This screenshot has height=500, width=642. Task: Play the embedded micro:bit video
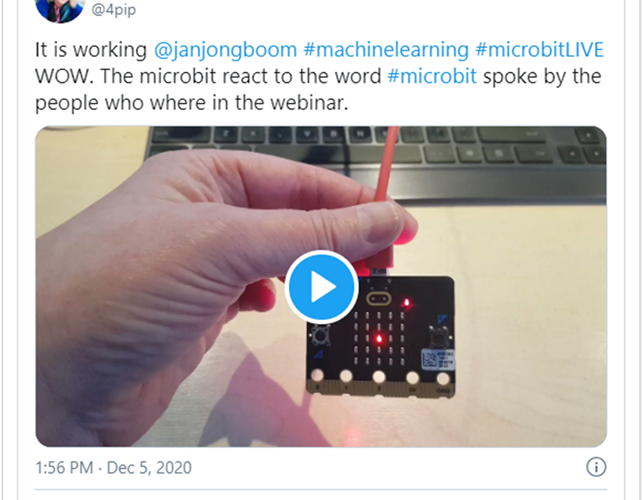[x=321, y=287]
